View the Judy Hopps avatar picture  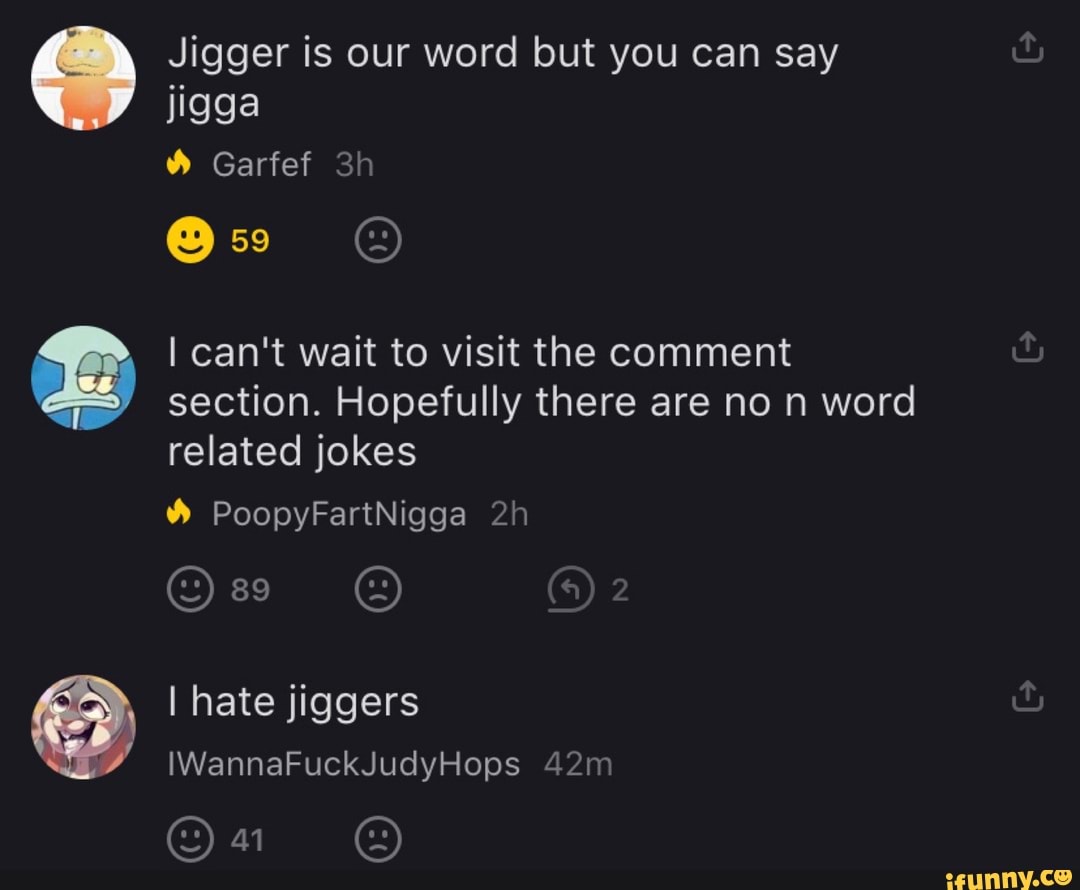click(x=83, y=727)
